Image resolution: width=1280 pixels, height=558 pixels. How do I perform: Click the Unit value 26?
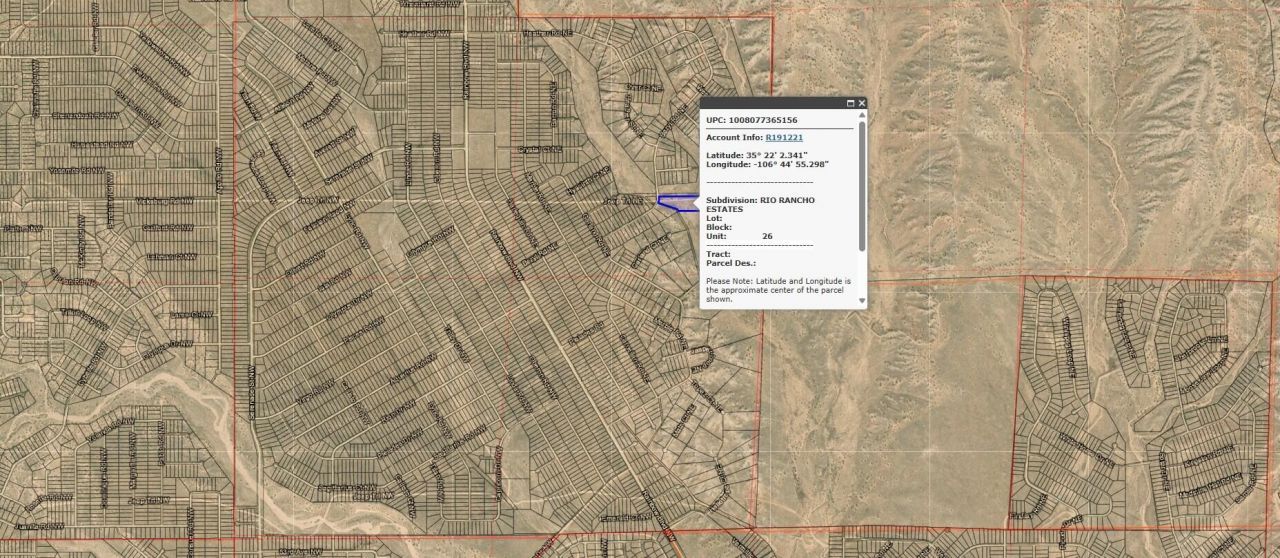tap(767, 236)
